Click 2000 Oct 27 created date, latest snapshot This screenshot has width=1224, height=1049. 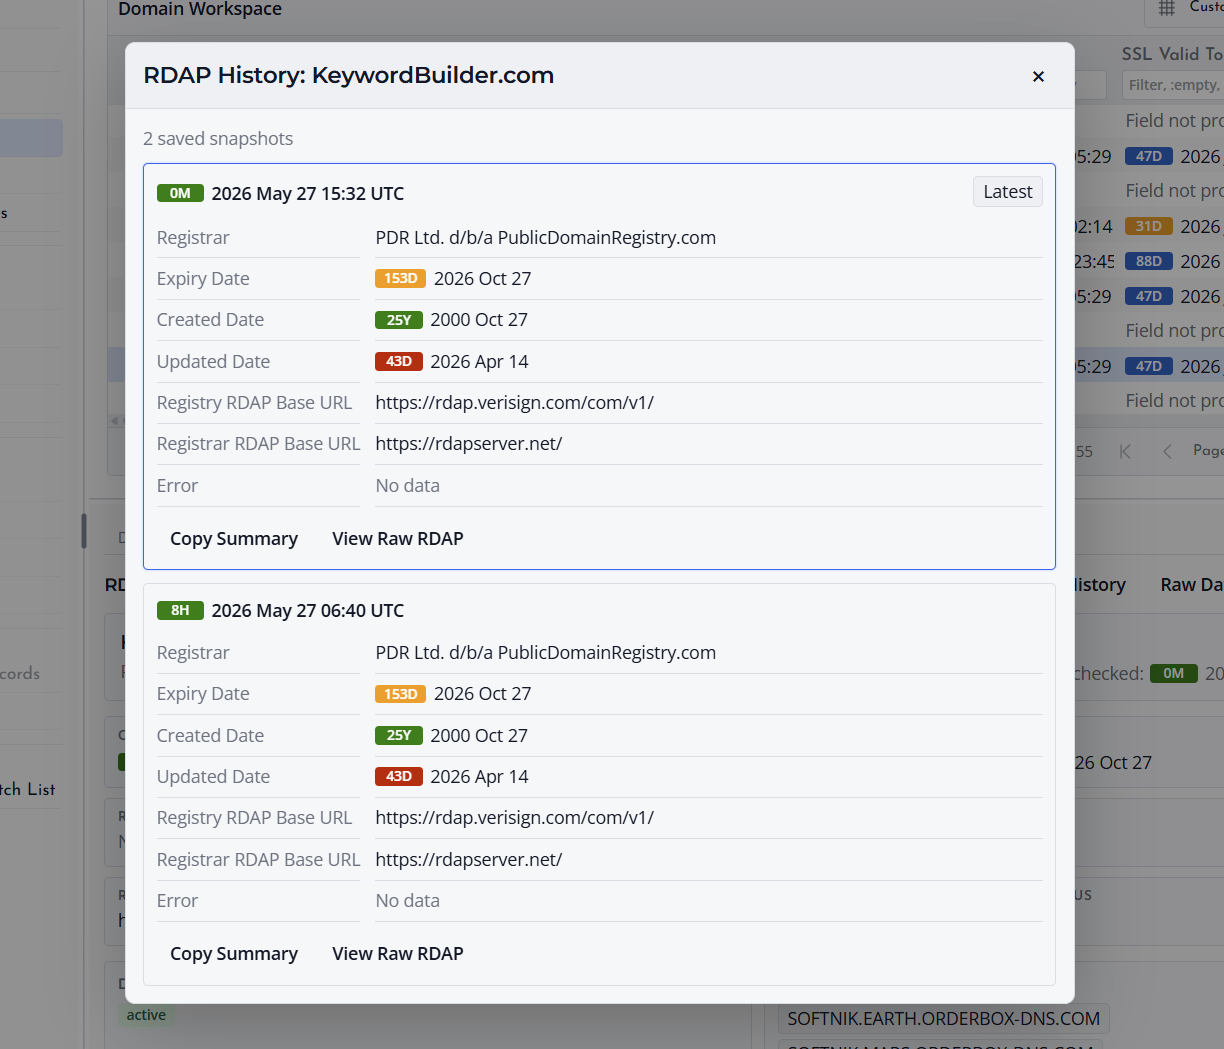pos(479,320)
